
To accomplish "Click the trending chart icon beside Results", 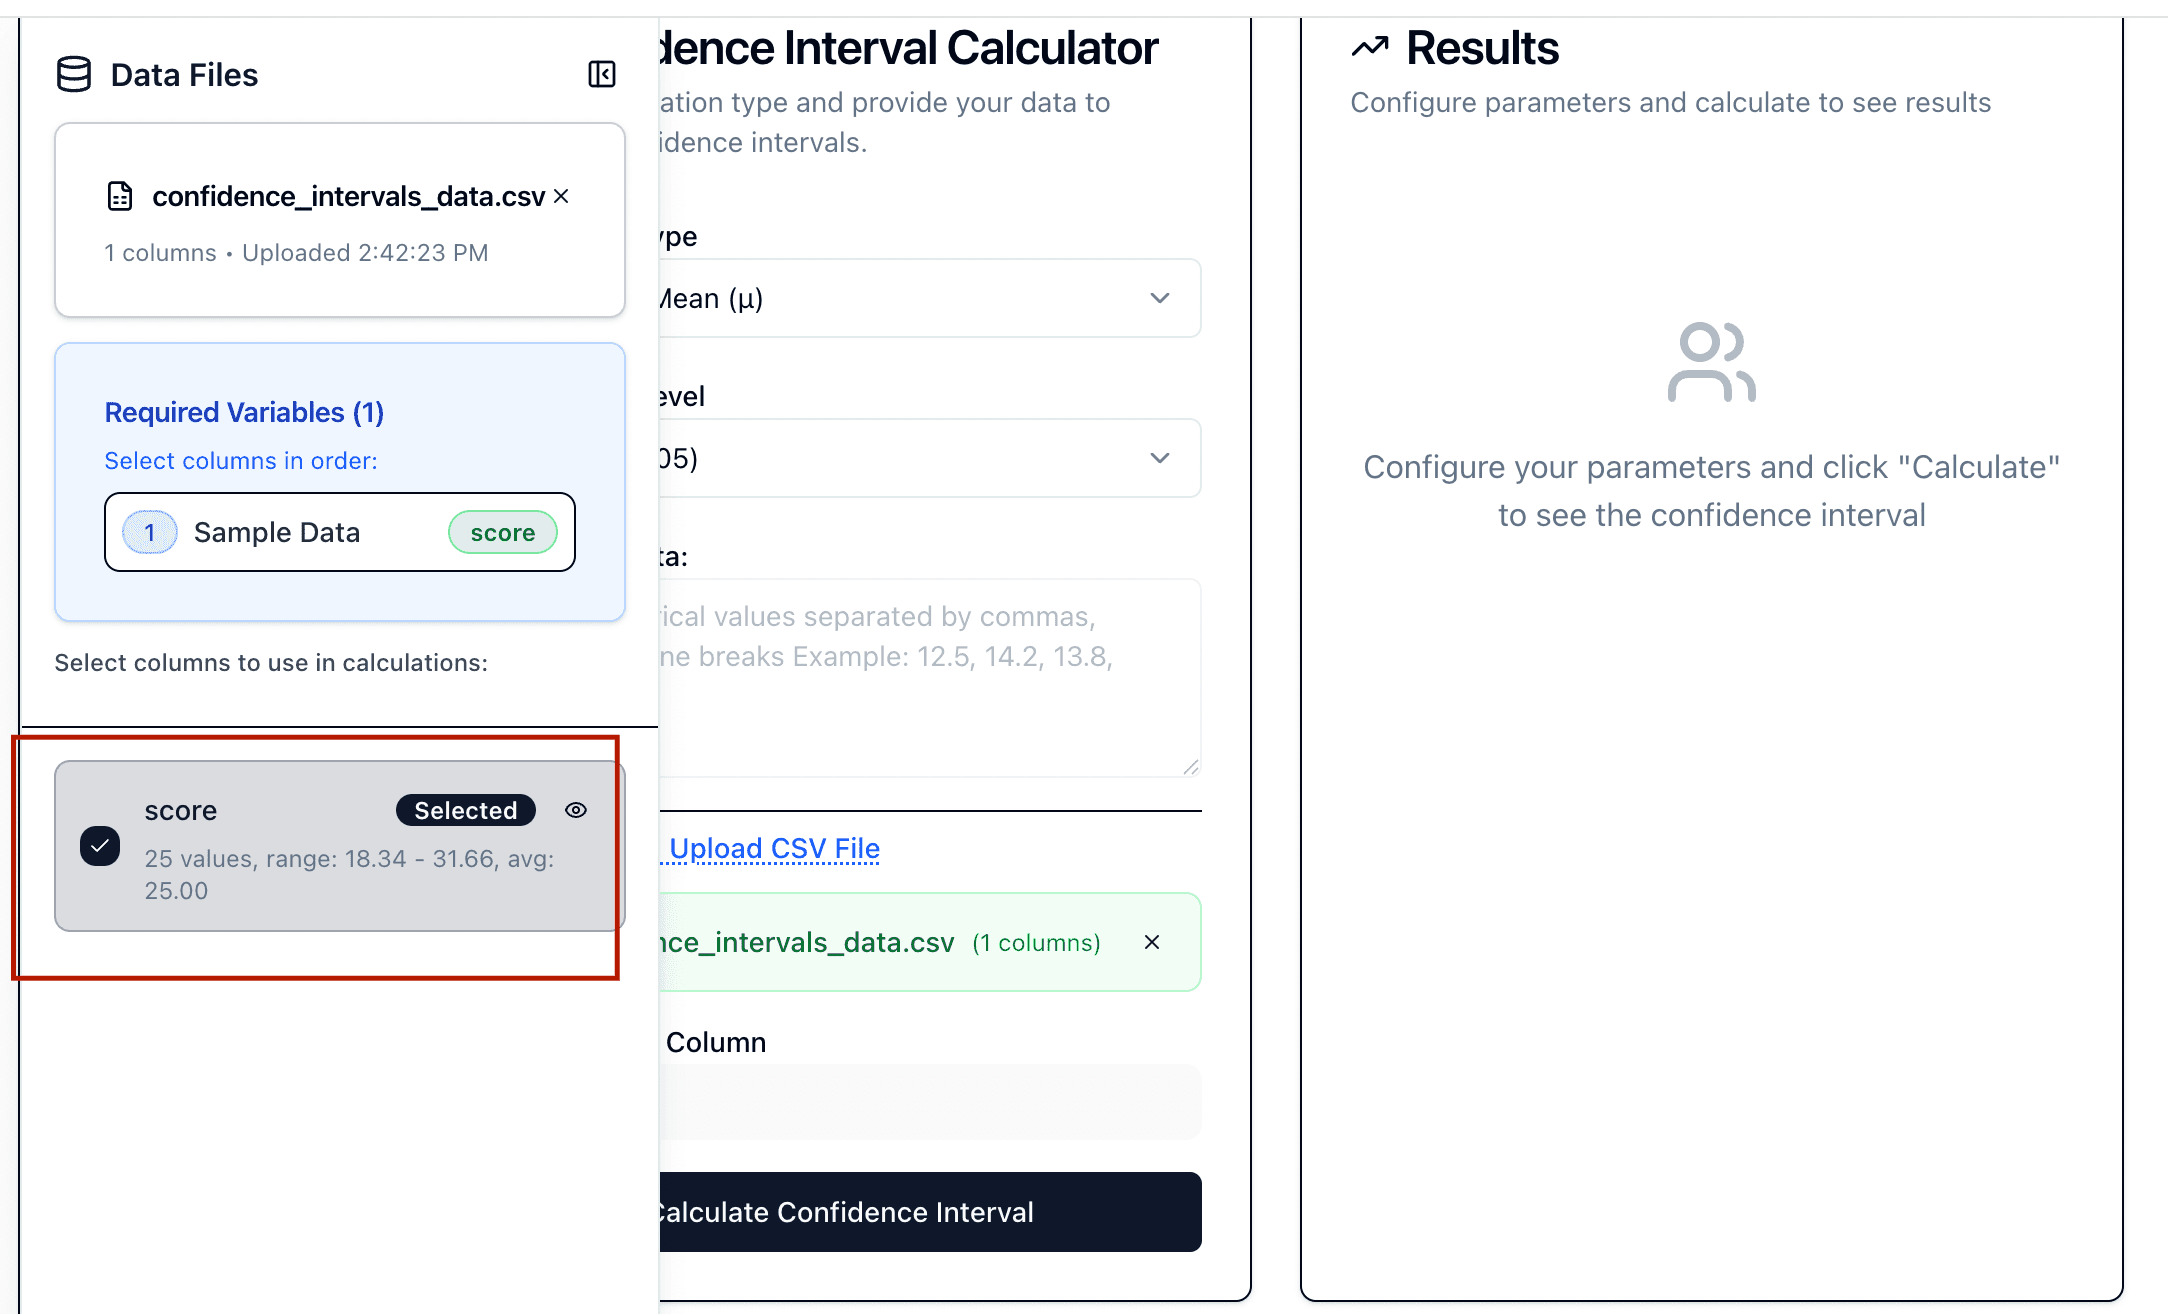I will coord(1370,47).
